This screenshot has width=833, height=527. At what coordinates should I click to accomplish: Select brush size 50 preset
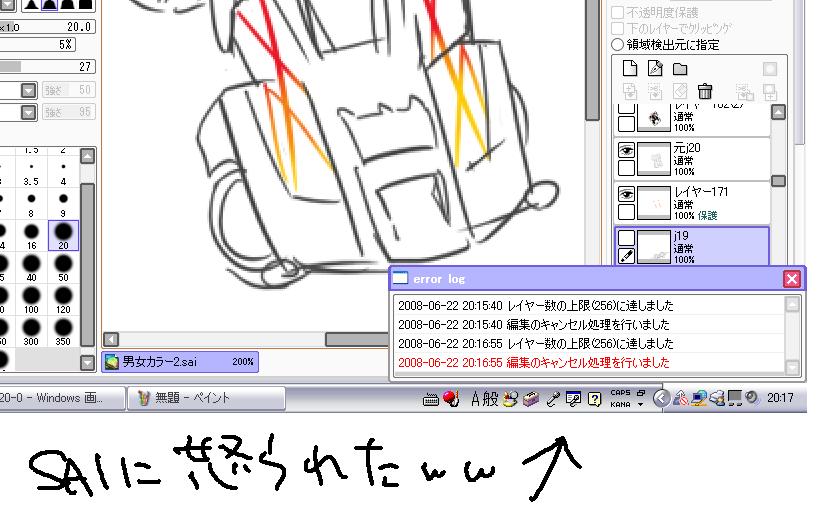[x=63, y=268]
